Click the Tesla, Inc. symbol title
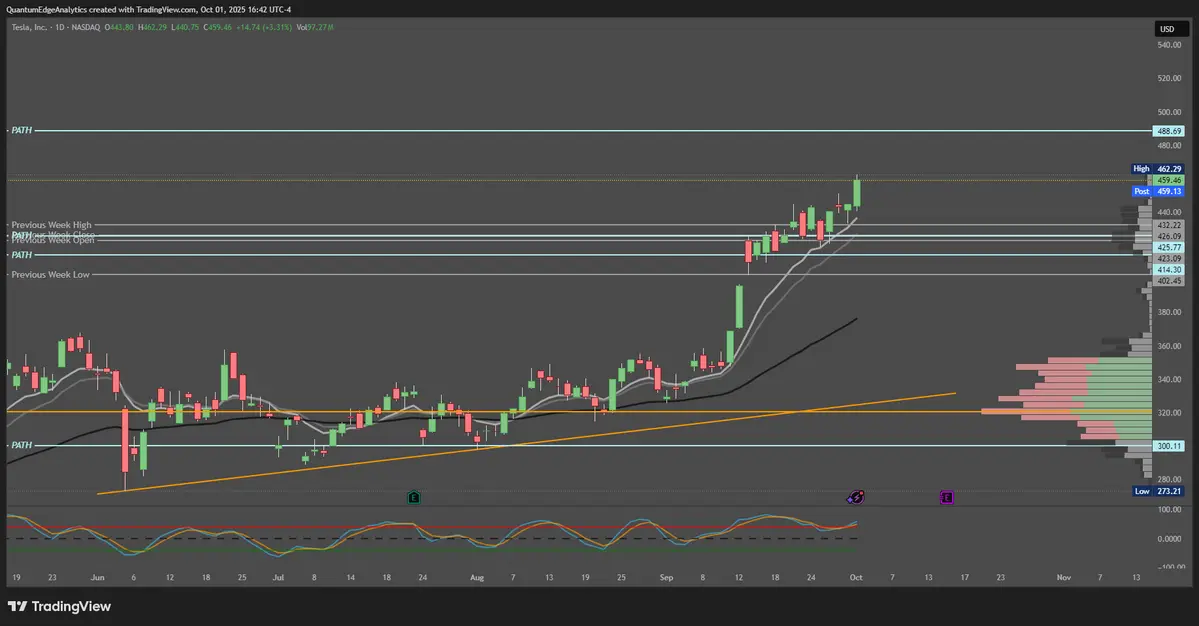Image resolution: width=1199 pixels, height=626 pixels. pos(29,28)
